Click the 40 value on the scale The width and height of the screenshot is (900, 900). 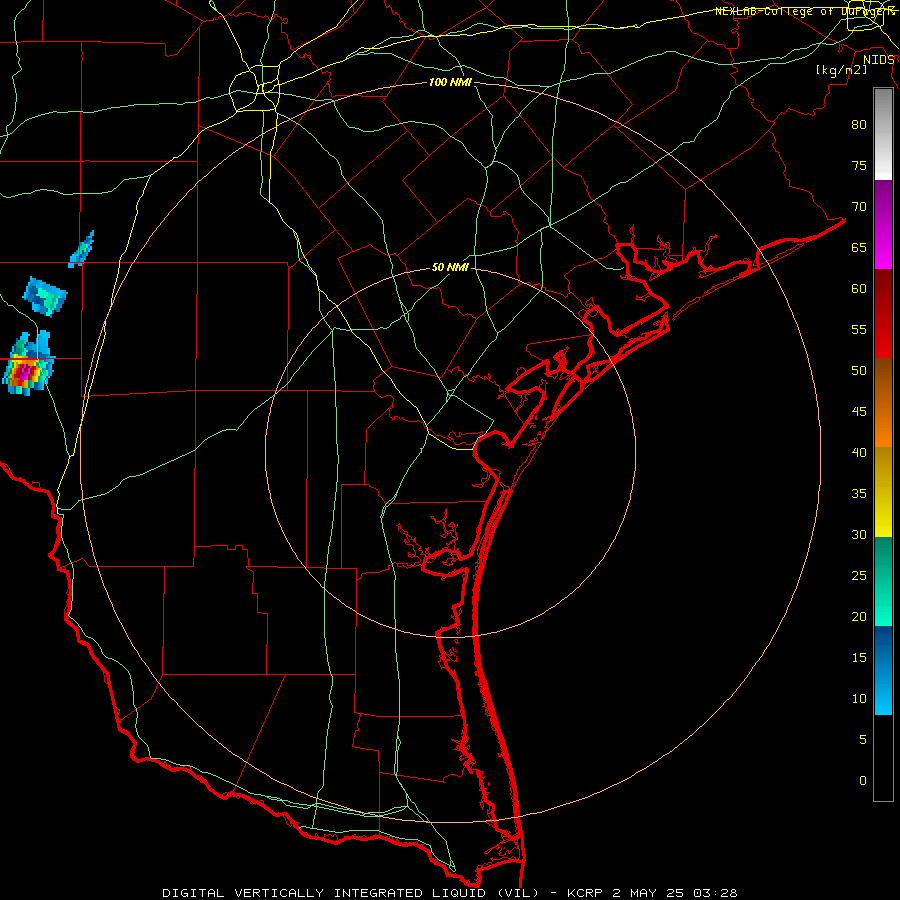[x=859, y=452]
